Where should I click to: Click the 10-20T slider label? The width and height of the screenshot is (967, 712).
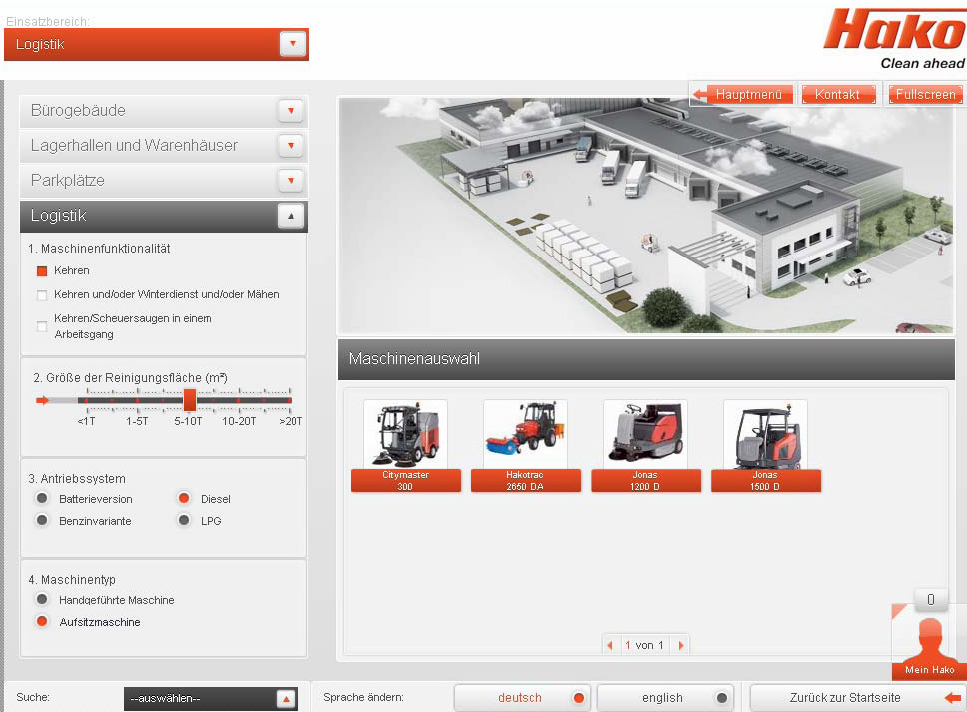[239, 422]
